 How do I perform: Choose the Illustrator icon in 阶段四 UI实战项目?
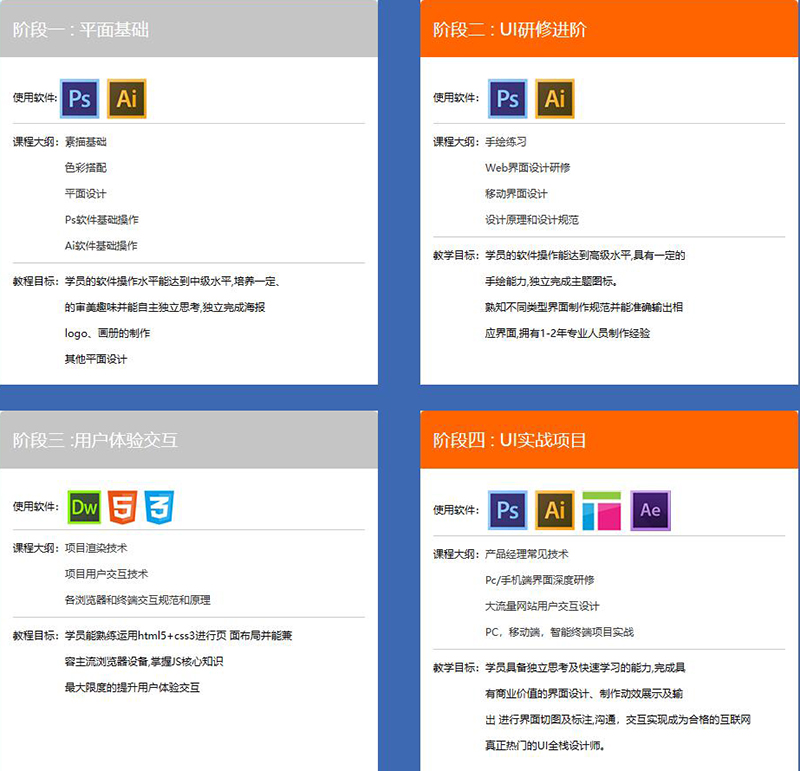[555, 510]
